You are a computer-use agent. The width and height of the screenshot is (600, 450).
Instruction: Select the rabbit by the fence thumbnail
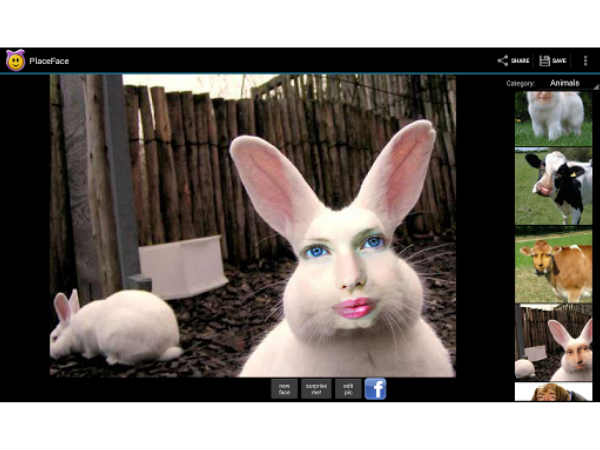tap(553, 342)
